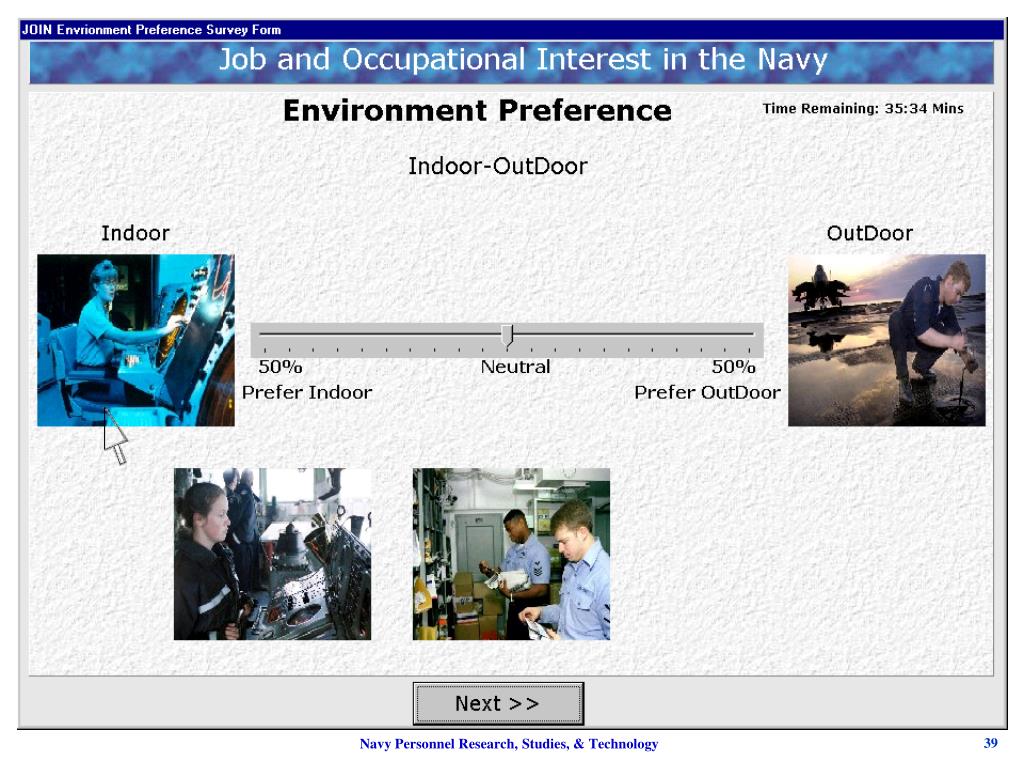Click the 'Prefer Indoor' label
The height and width of the screenshot is (768, 1024).
pyautogui.click(x=307, y=392)
